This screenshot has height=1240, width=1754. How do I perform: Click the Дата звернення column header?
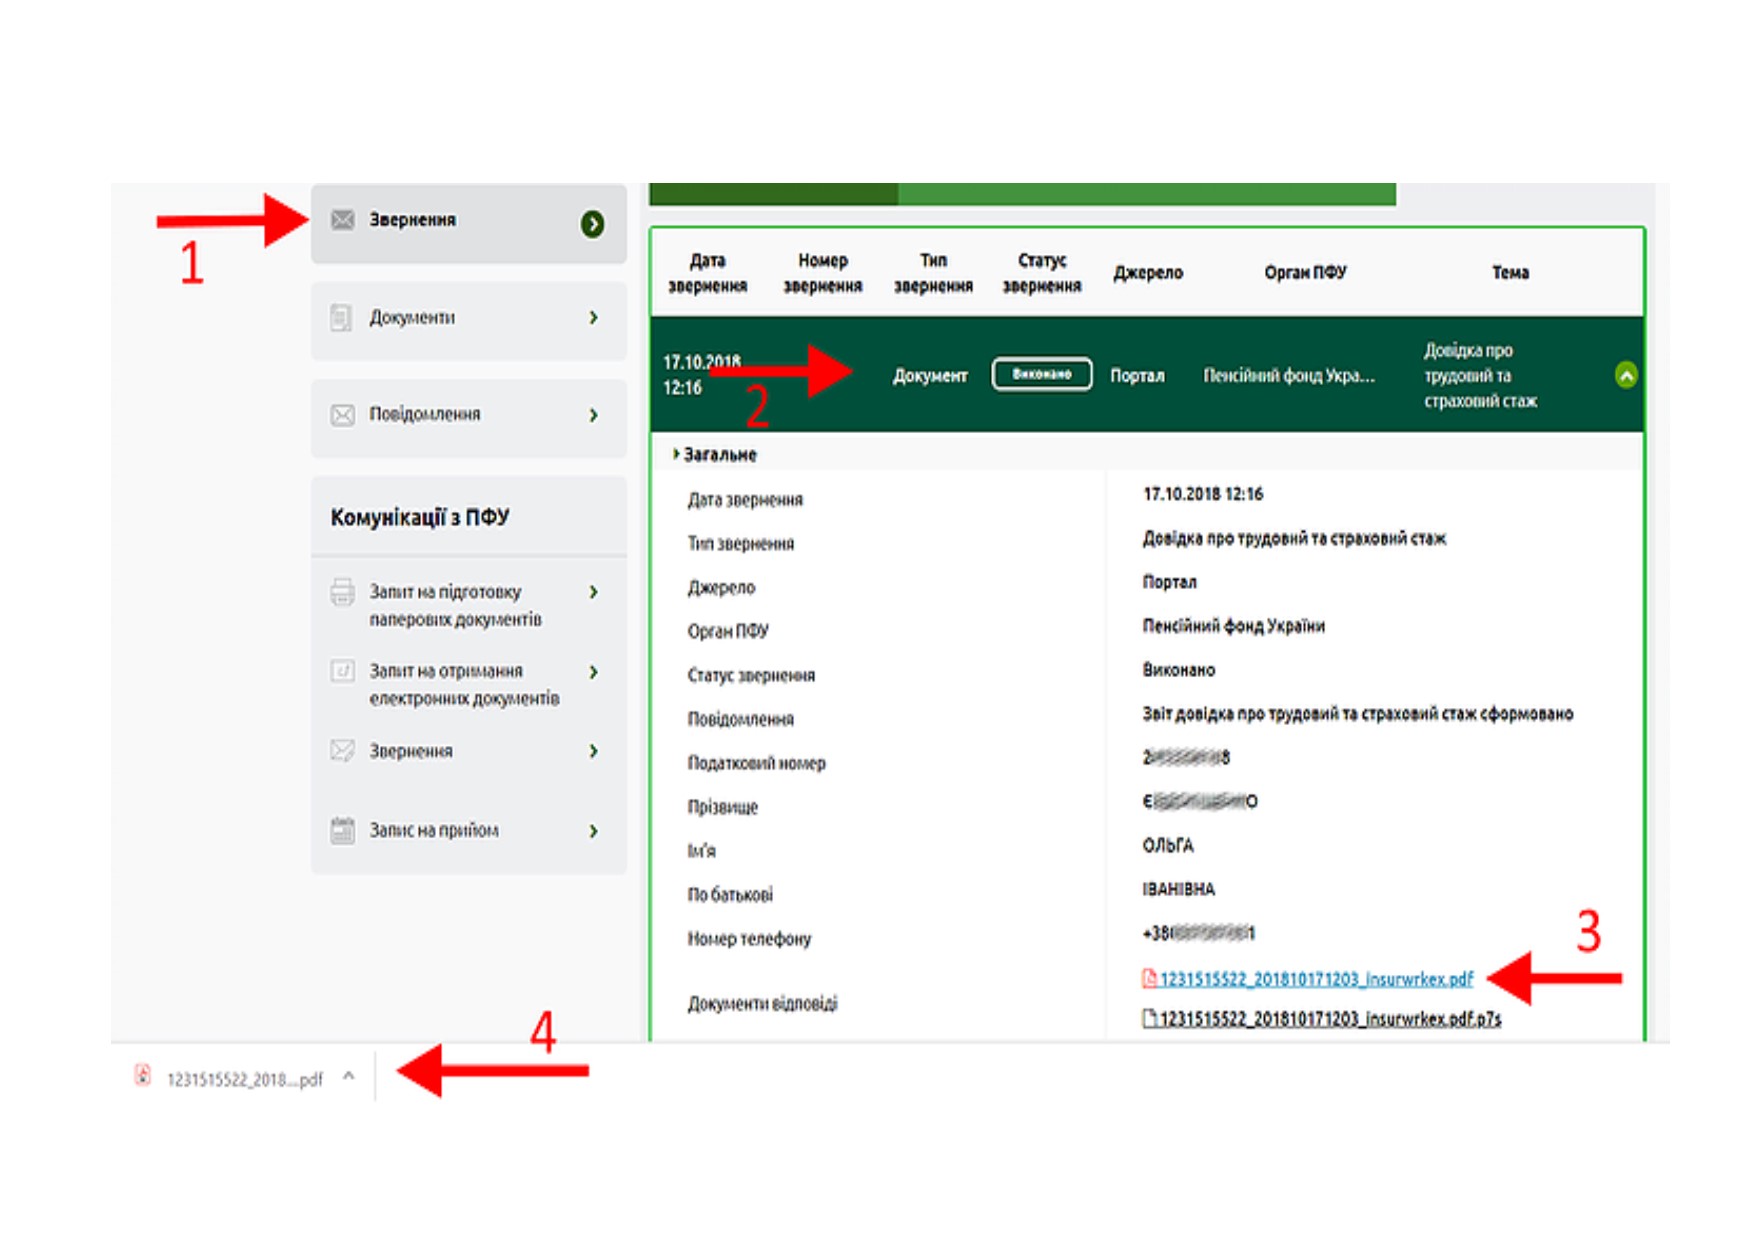click(x=707, y=273)
